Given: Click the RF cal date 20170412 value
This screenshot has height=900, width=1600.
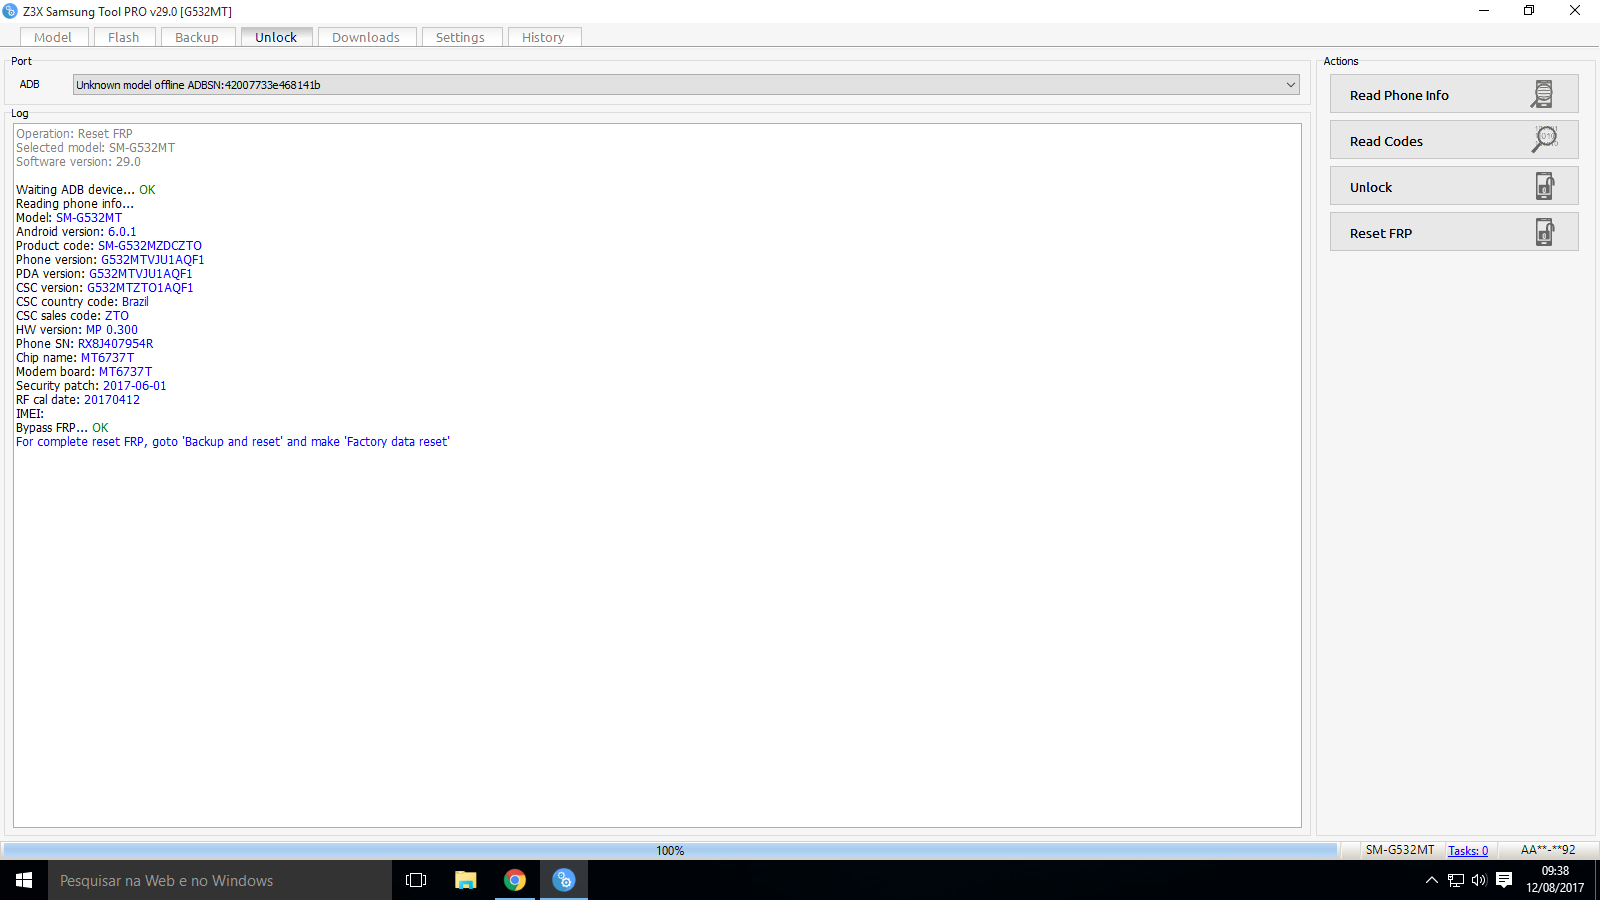Looking at the screenshot, I should coord(112,400).
